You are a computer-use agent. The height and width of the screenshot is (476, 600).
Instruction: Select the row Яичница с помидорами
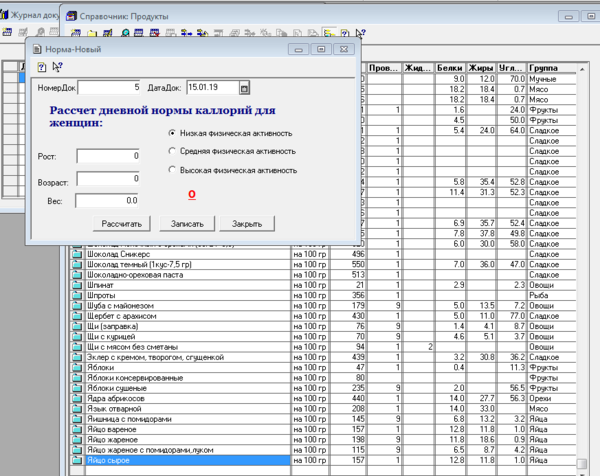coord(323,419)
